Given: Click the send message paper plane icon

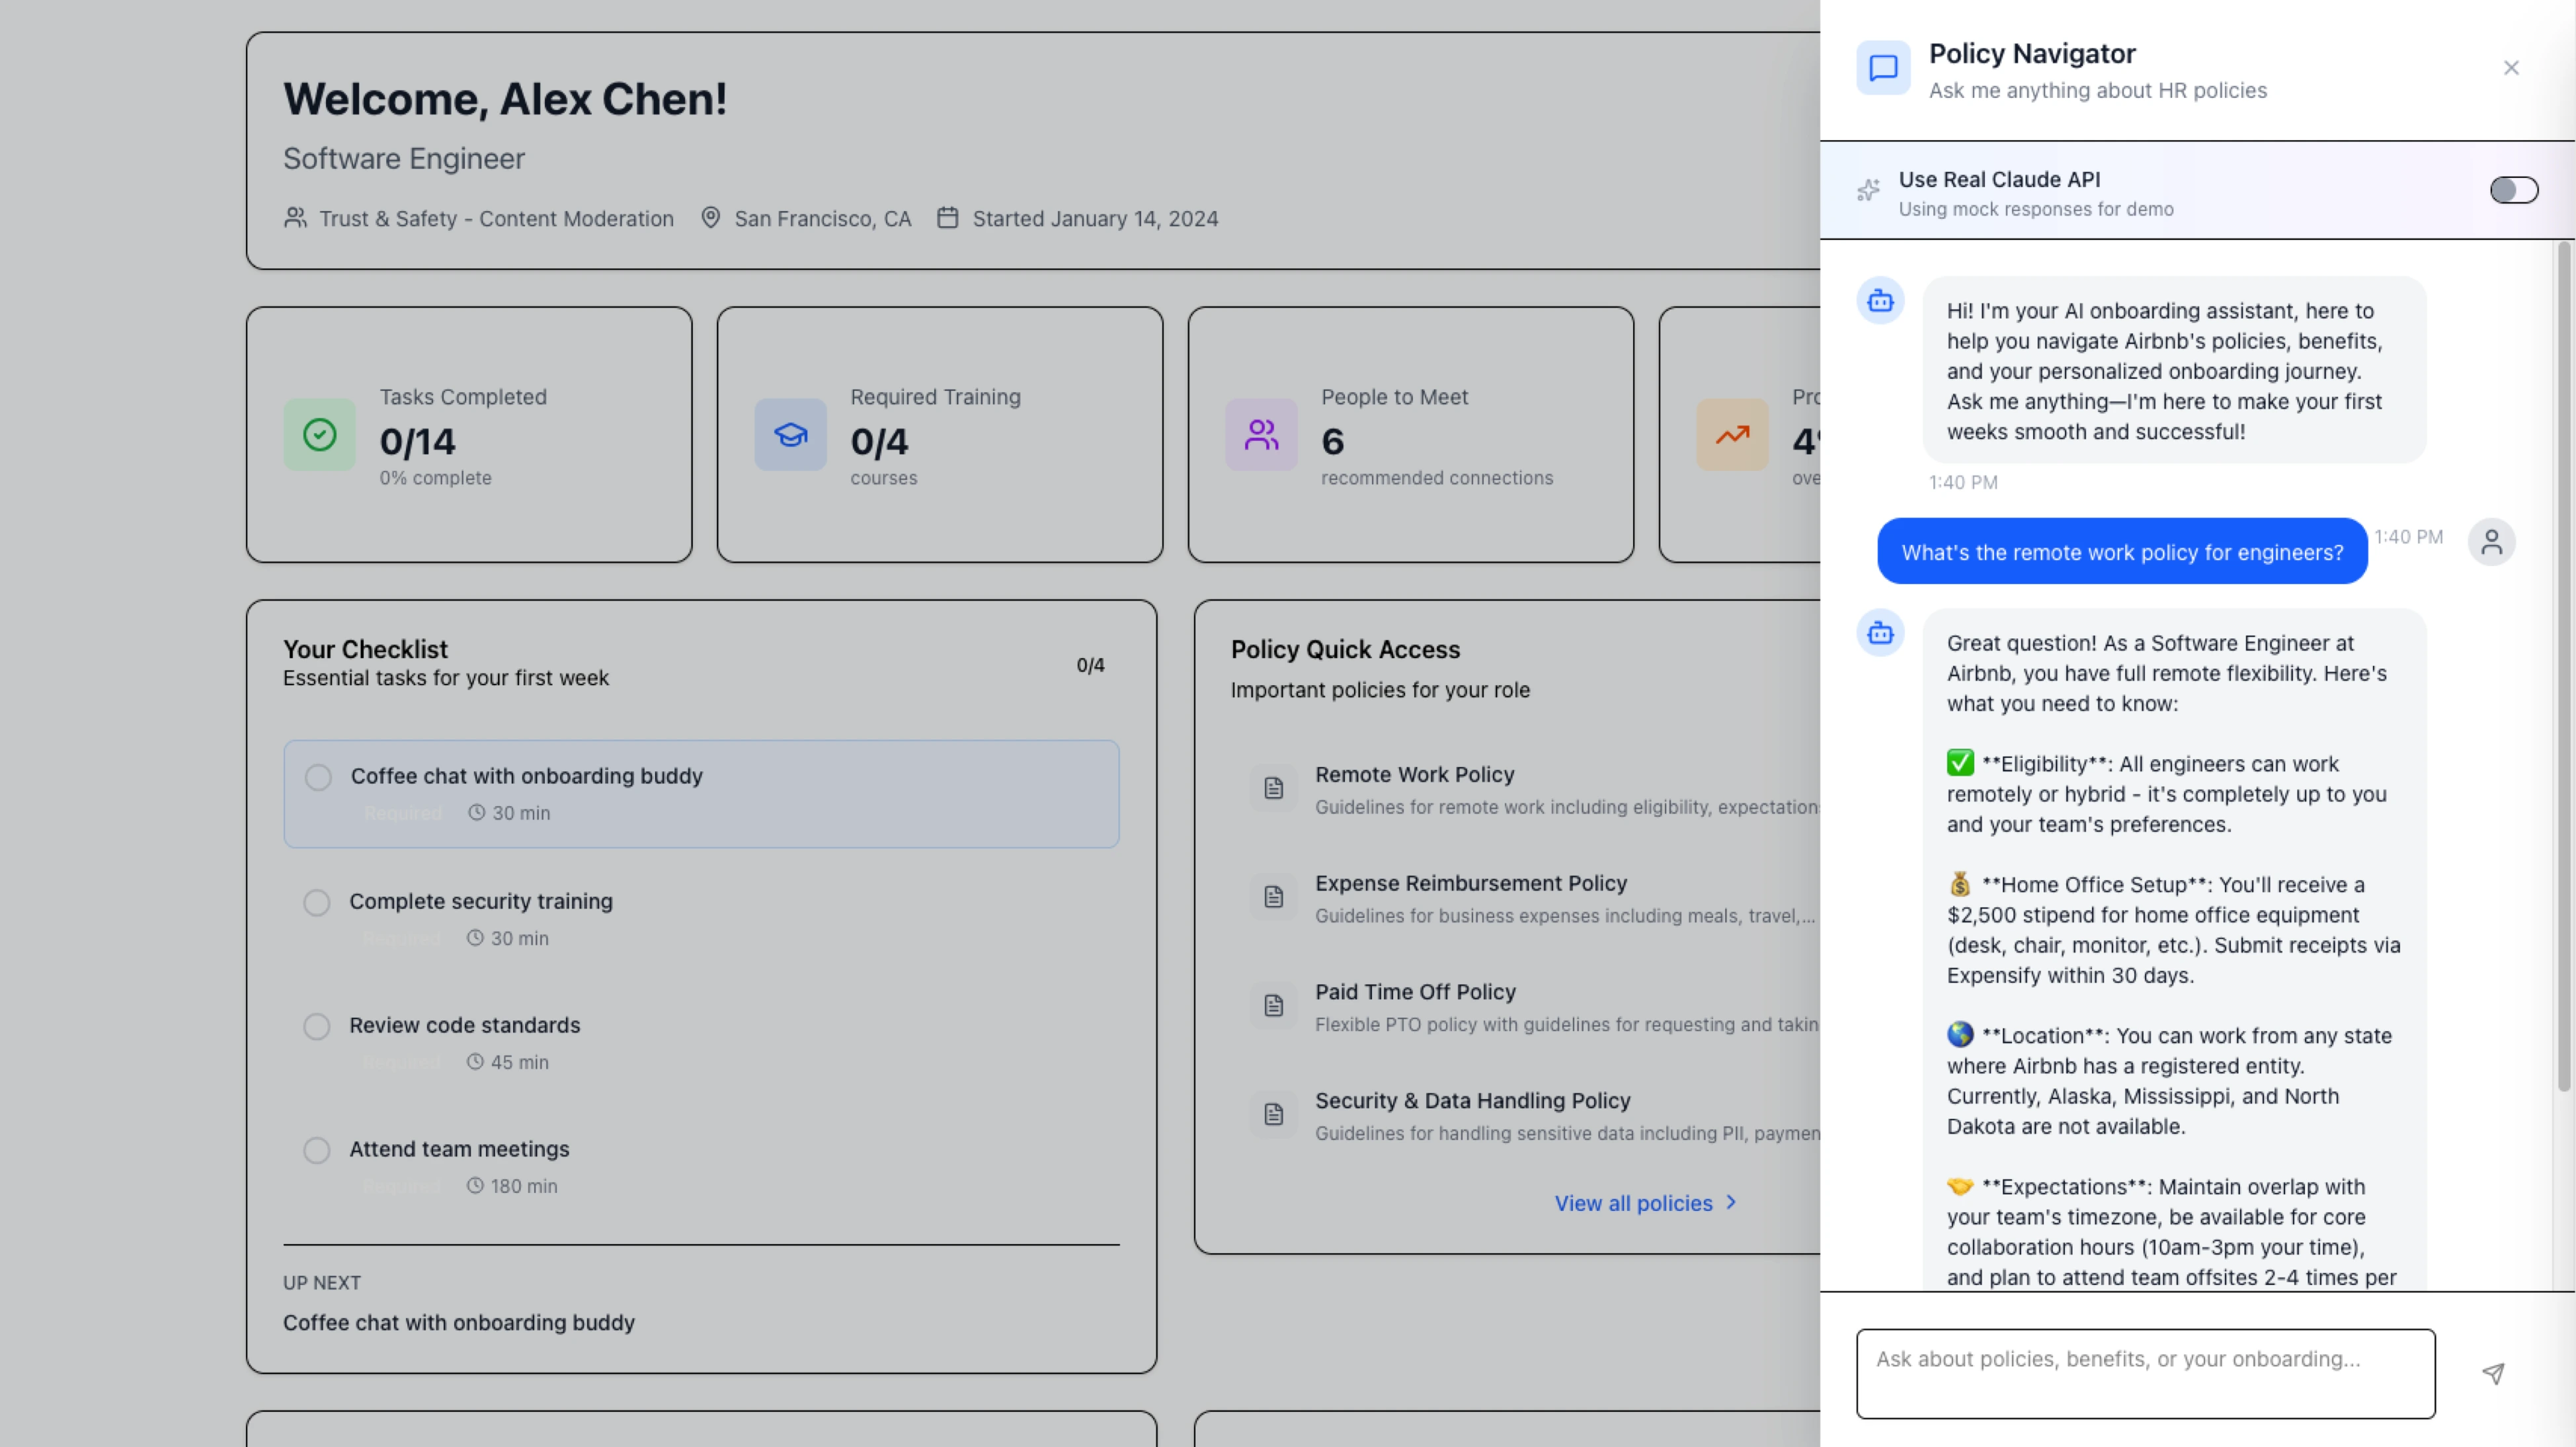Looking at the screenshot, I should coord(2493,1373).
